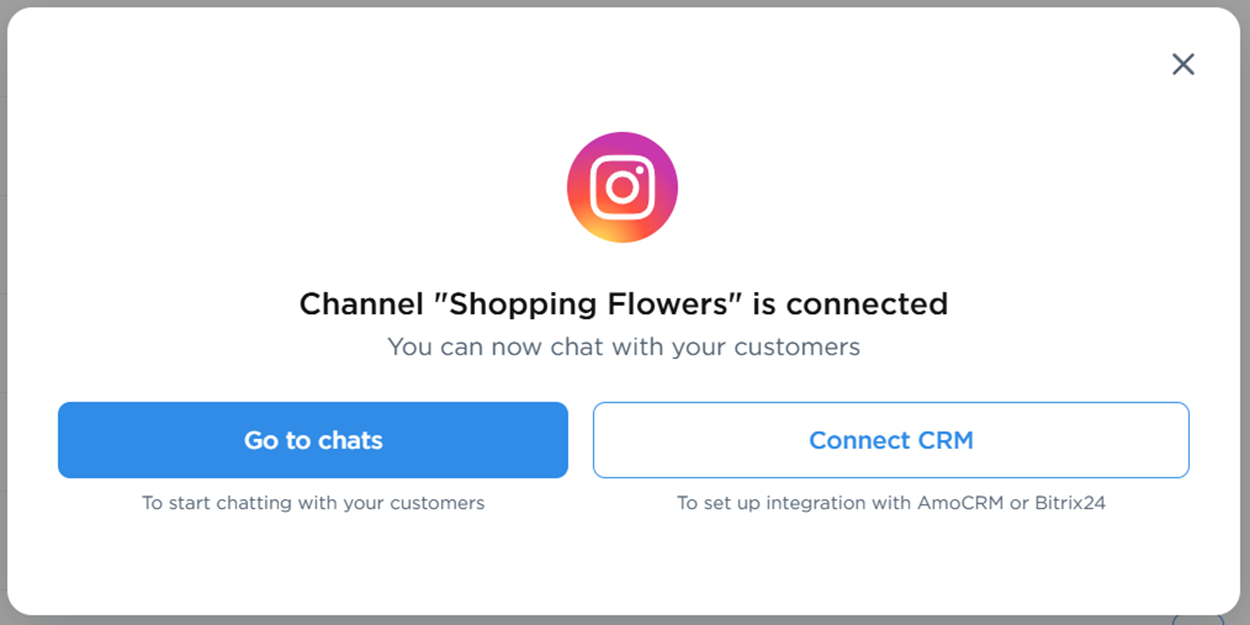Click the caption To start chatting with your customers

313,503
